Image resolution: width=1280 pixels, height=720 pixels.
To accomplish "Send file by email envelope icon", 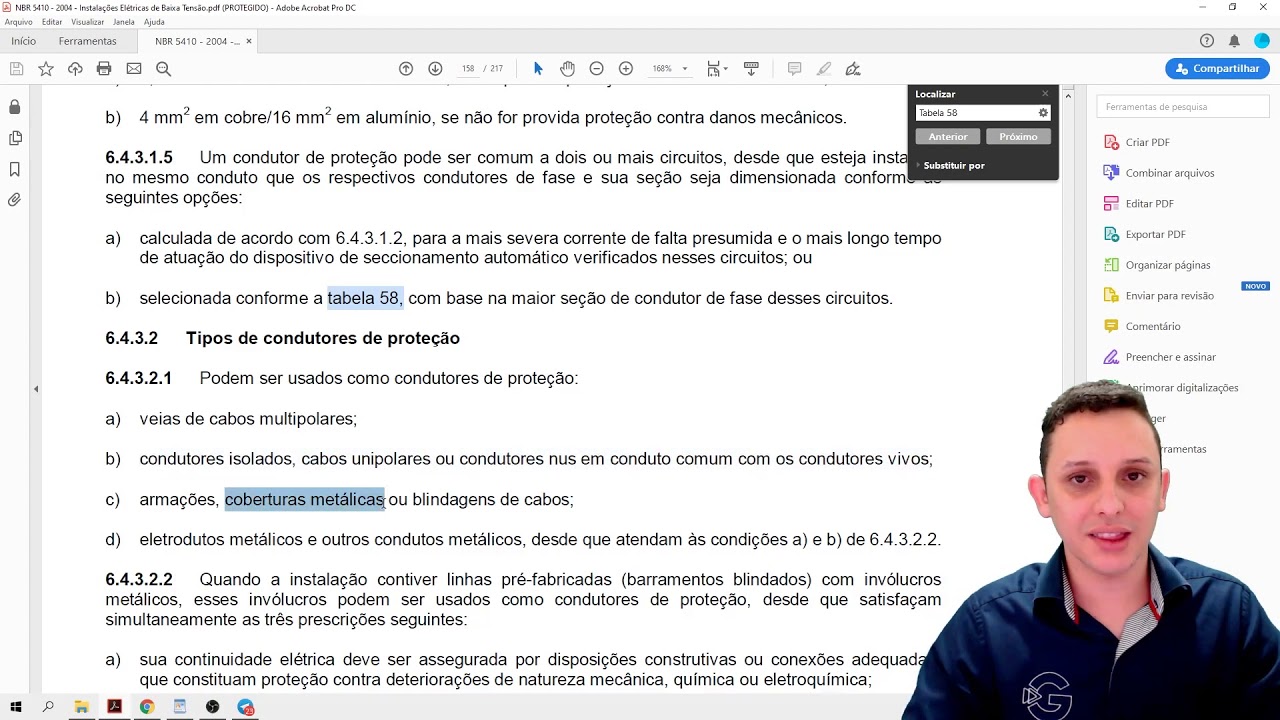I will pyautogui.click(x=134, y=69).
